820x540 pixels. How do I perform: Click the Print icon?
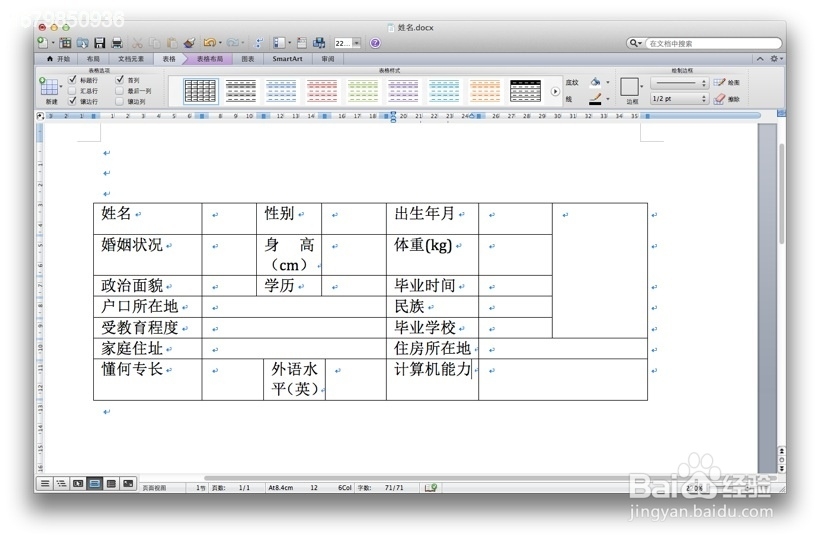117,43
